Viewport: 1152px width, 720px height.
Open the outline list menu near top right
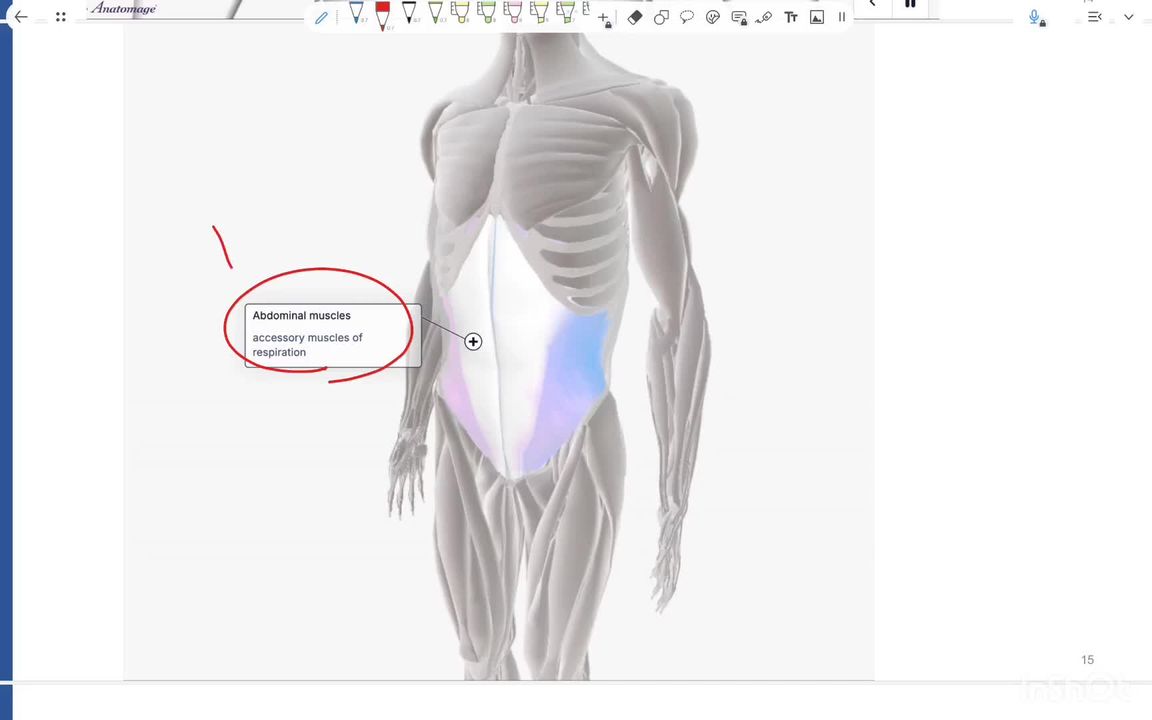(x=1095, y=17)
